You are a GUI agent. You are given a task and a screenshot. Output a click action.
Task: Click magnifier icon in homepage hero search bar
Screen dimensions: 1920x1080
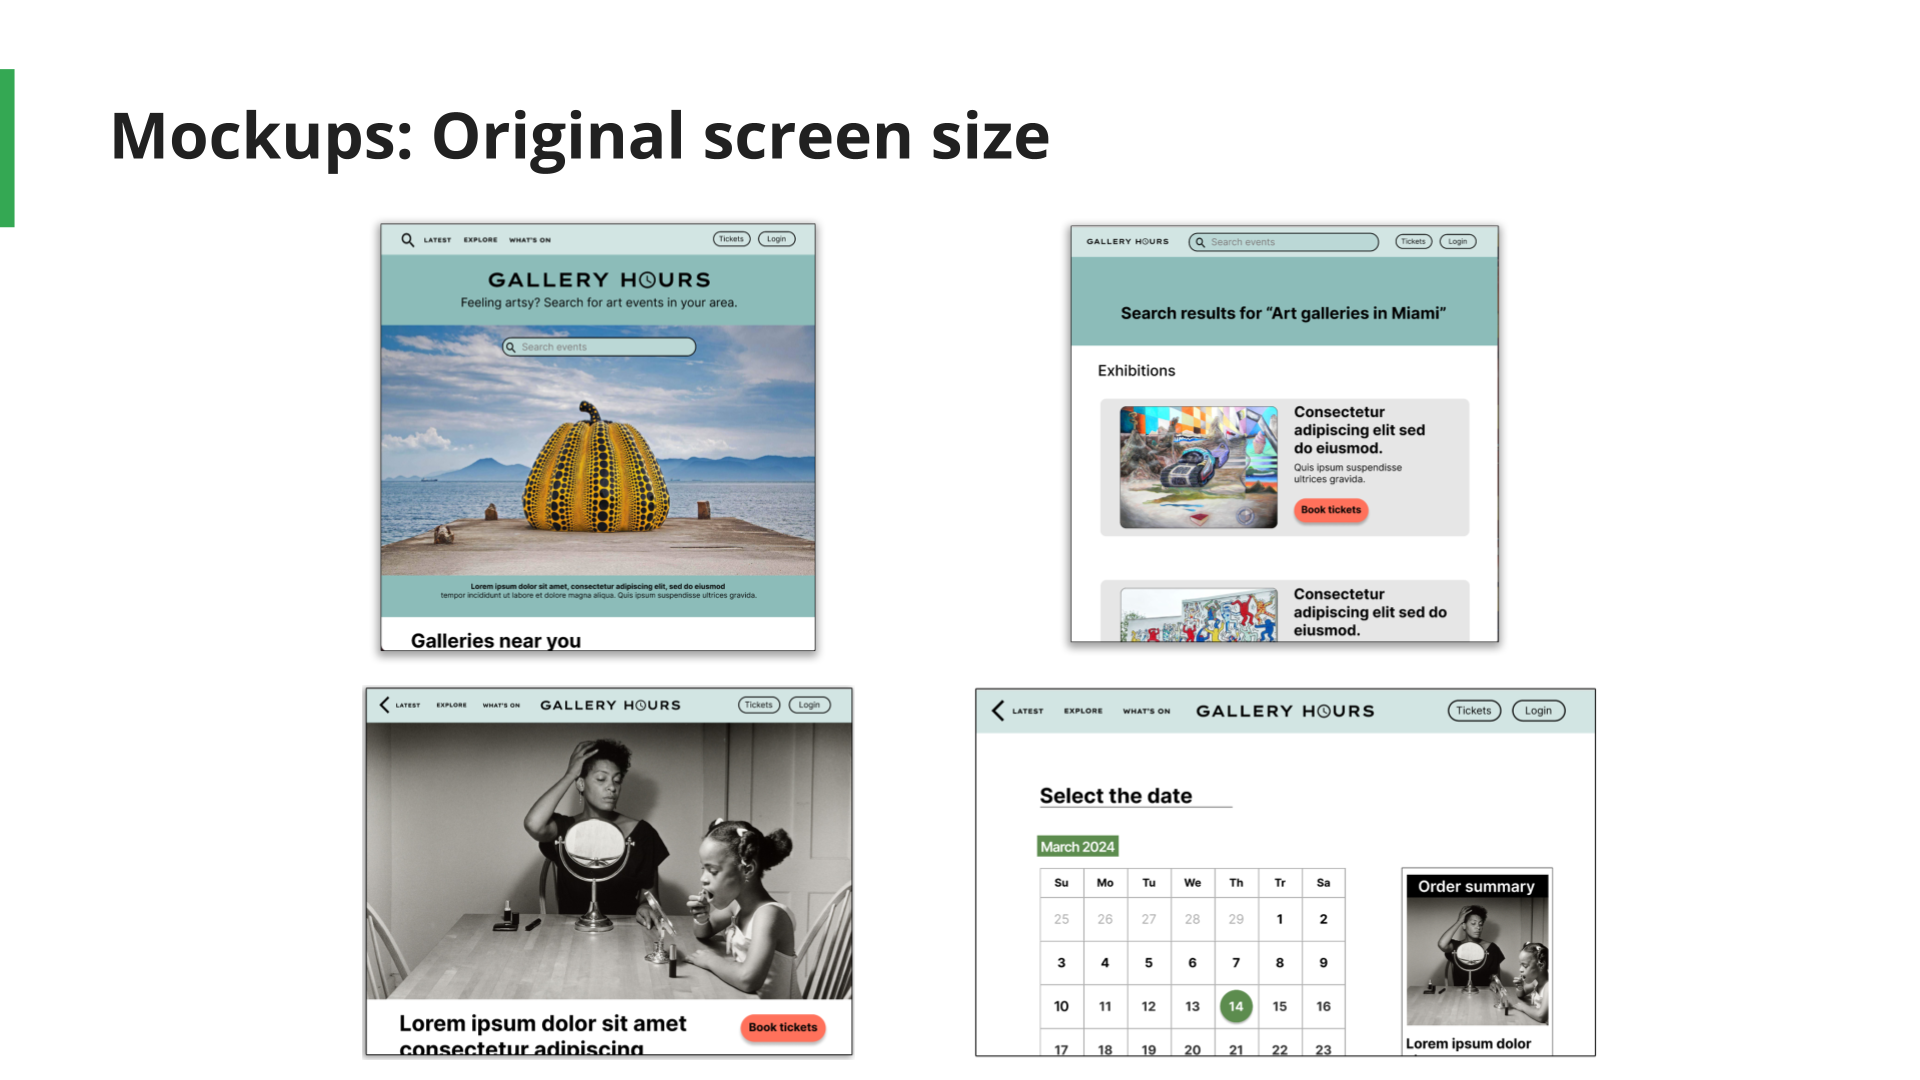(511, 347)
